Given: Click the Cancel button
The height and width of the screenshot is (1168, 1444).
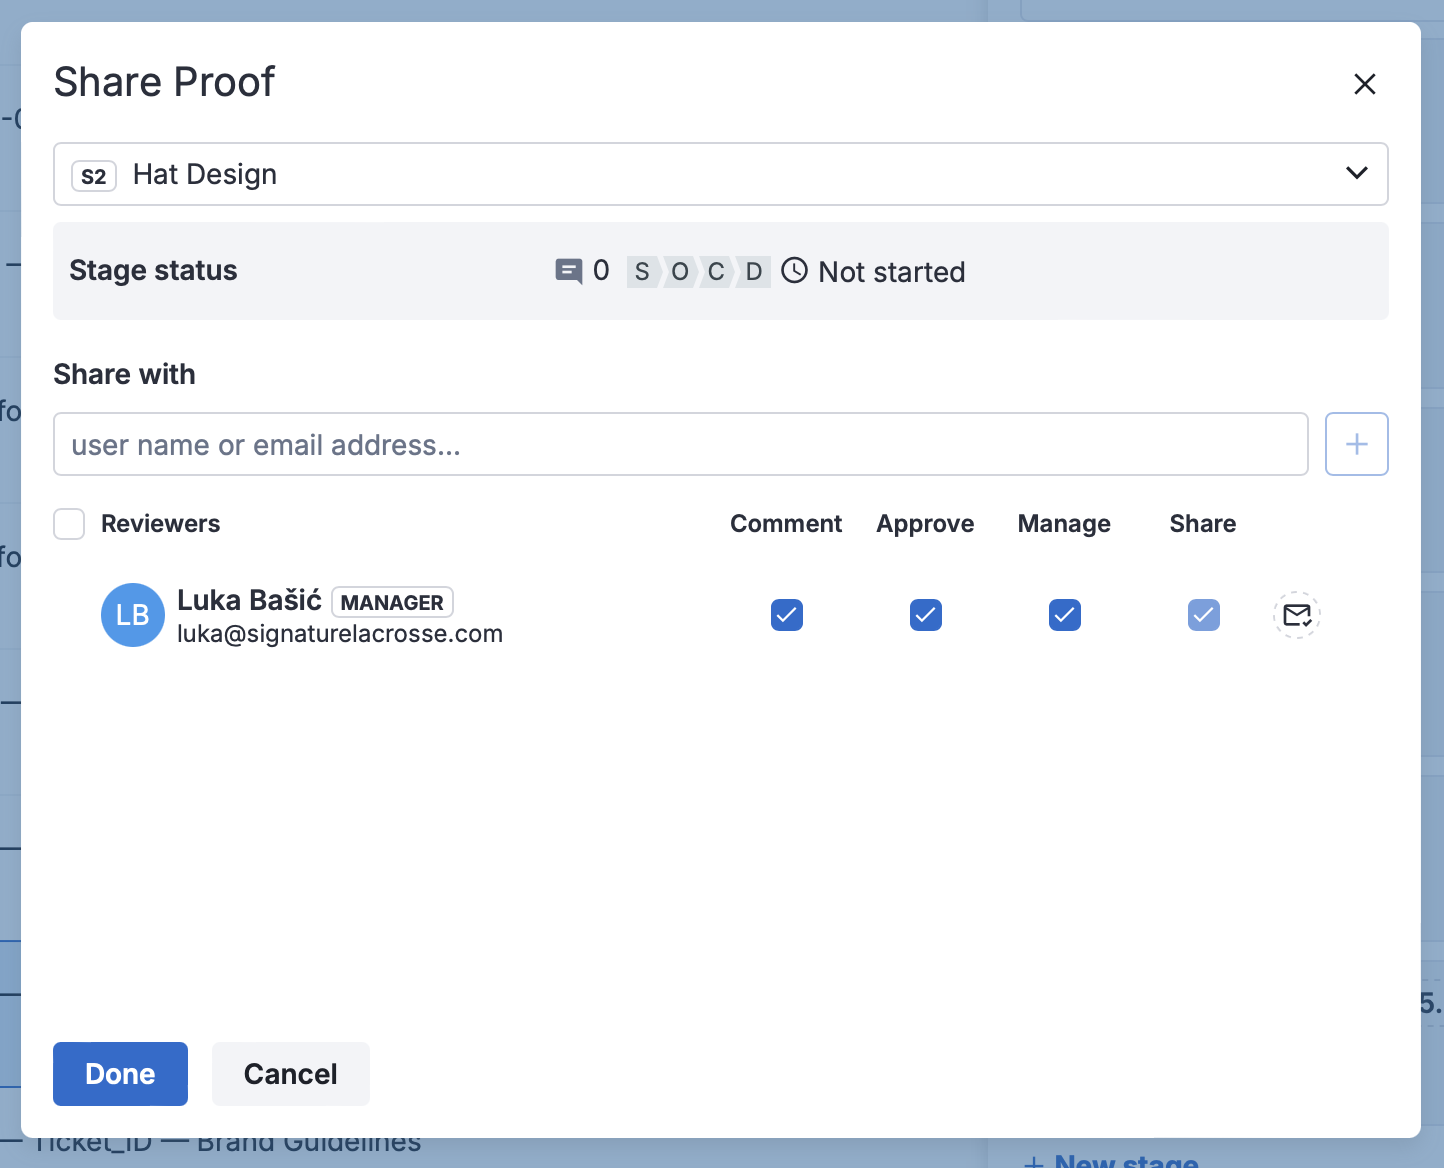Looking at the screenshot, I should (x=291, y=1074).
